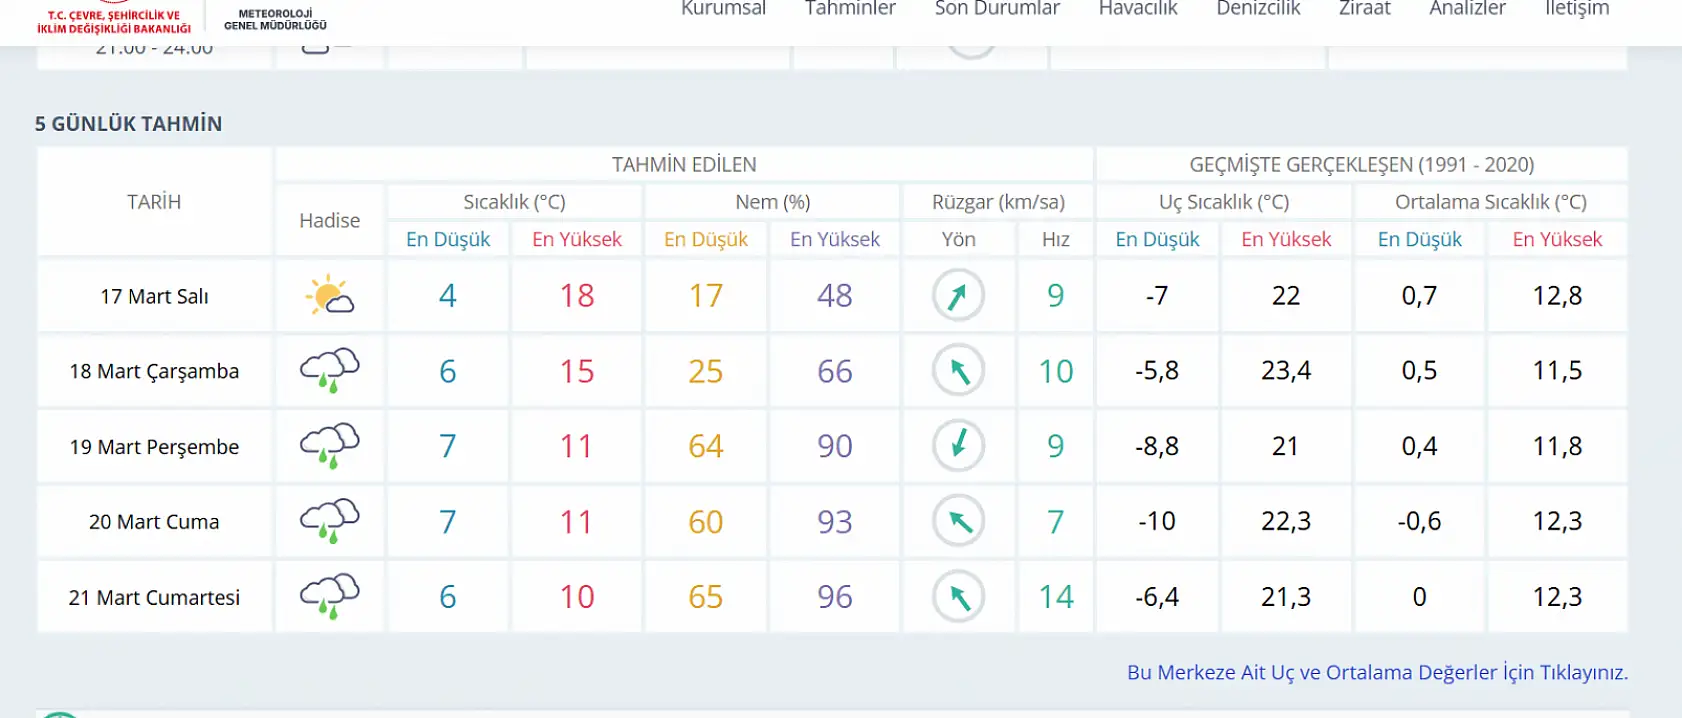
Task: Click the Yön column header
Action: 958,239
